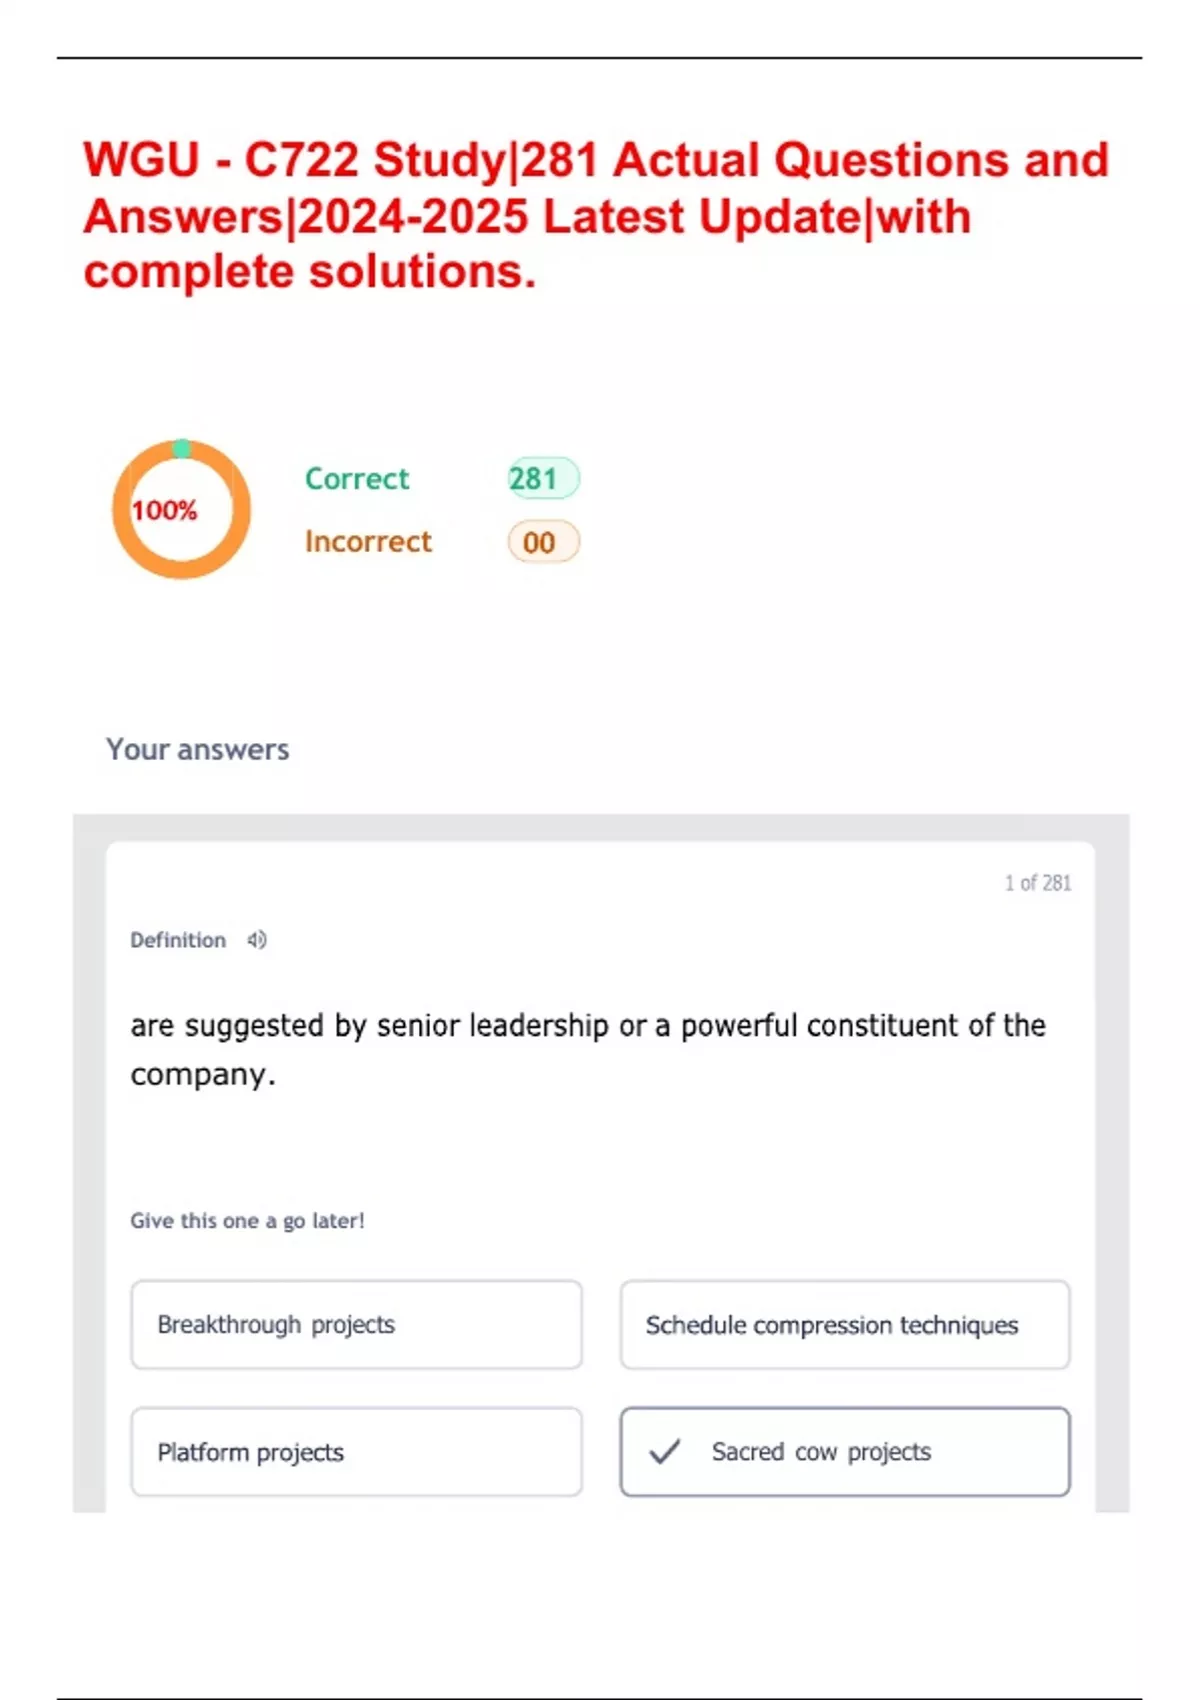This screenshot has width=1200, height=1700.
Task: Select the Sacred cow projects text label
Action: pos(821,1452)
